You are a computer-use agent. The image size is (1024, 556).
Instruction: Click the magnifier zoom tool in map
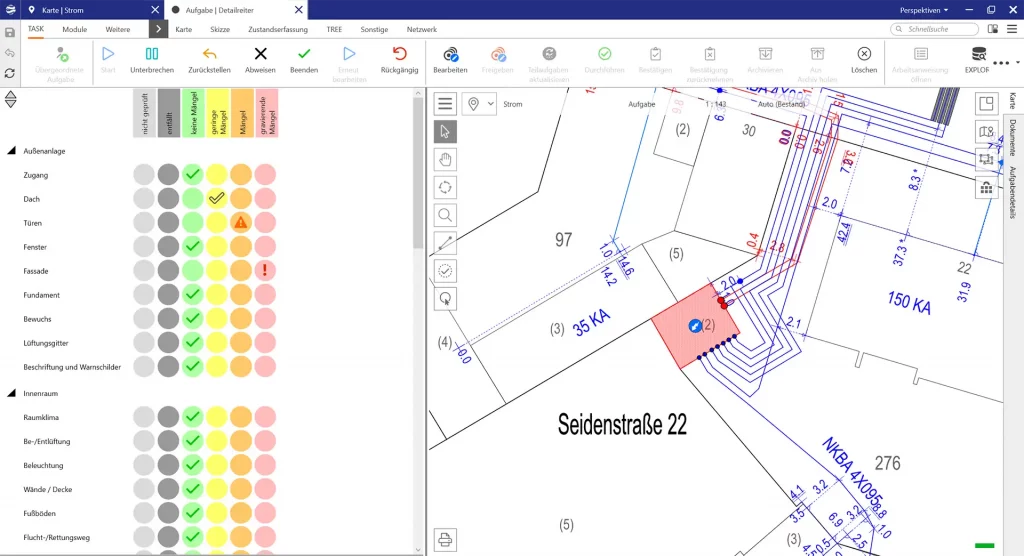[x=445, y=214]
